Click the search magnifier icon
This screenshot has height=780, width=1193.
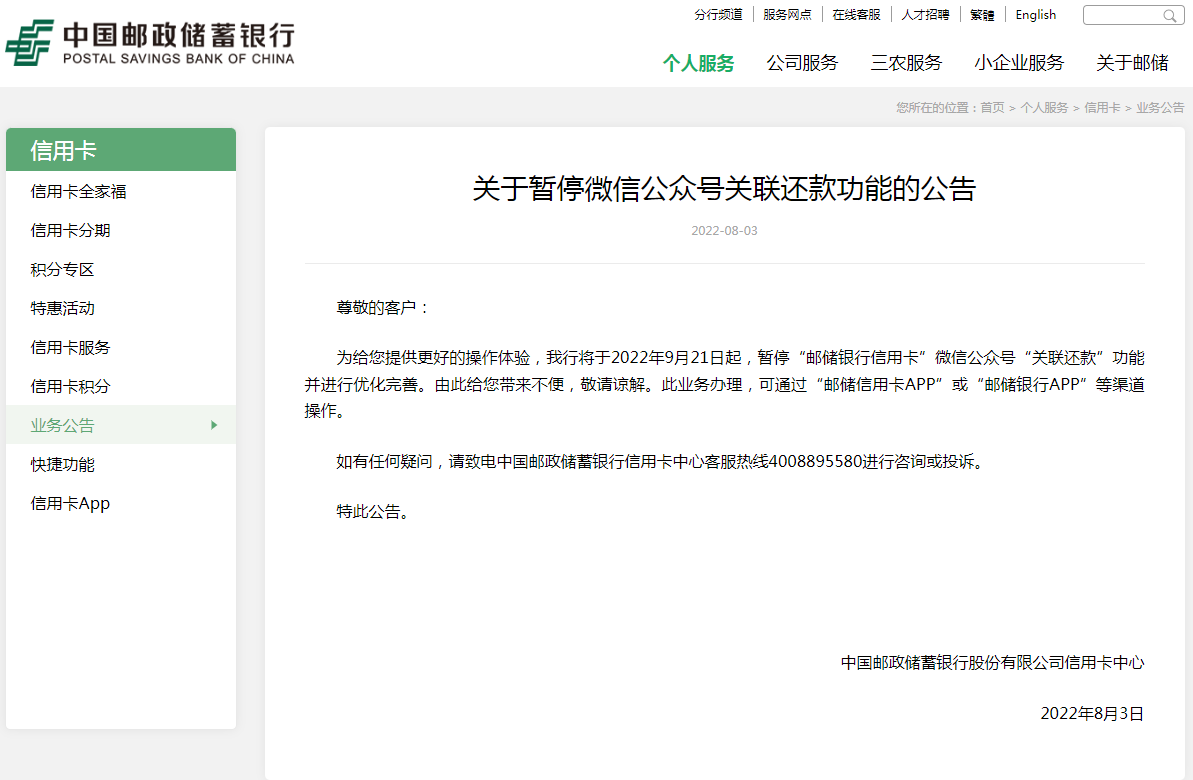1169,16
